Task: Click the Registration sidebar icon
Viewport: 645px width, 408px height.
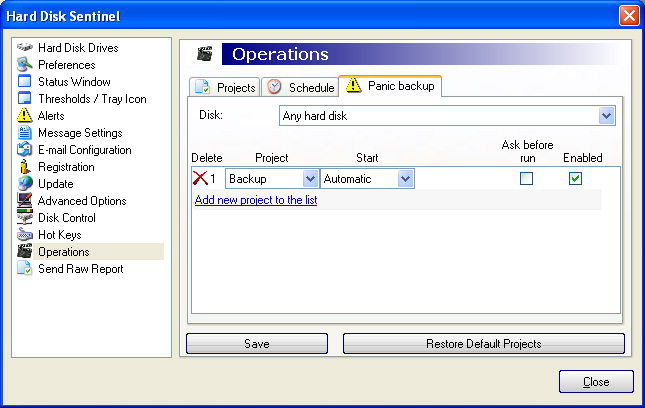Action: (25, 167)
